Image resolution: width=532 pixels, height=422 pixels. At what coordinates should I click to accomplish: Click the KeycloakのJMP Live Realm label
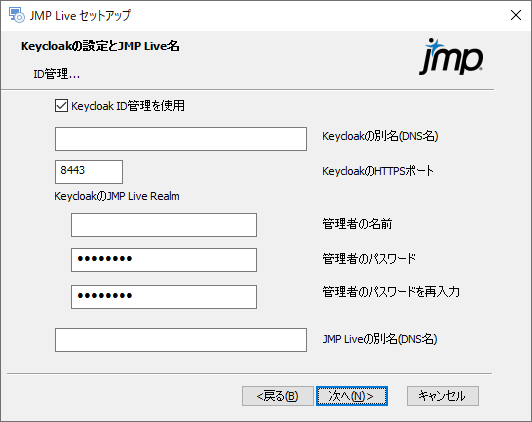click(x=117, y=196)
